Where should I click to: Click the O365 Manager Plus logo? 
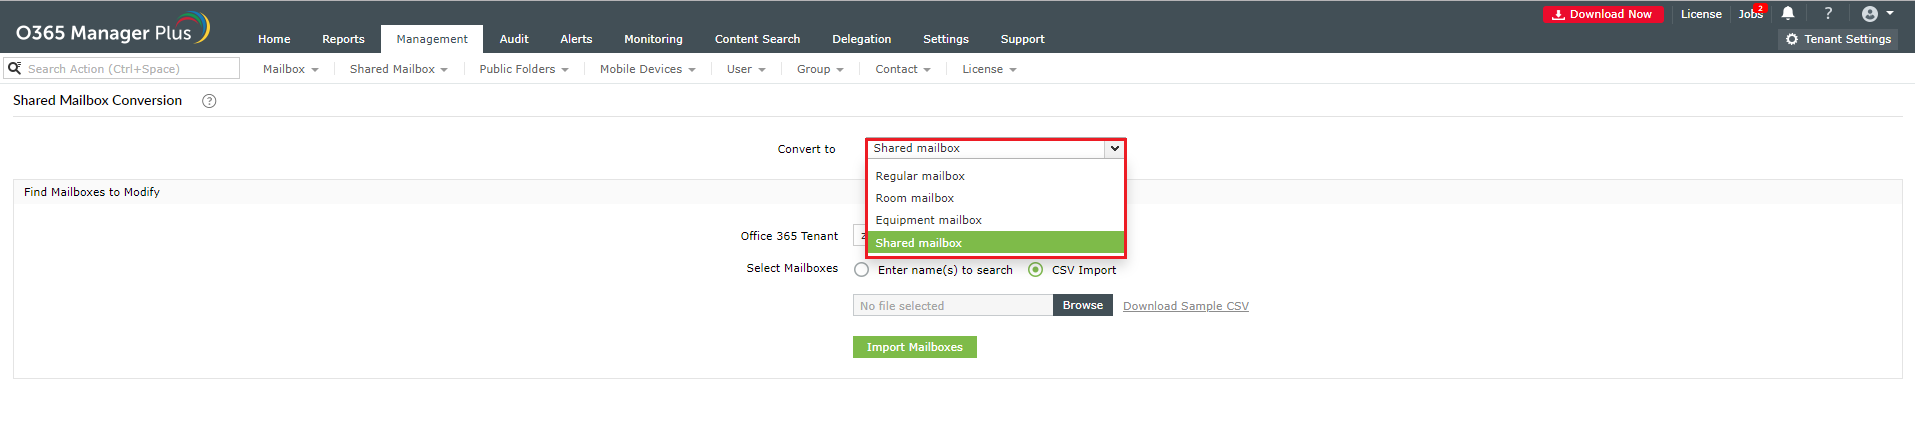coord(112,30)
